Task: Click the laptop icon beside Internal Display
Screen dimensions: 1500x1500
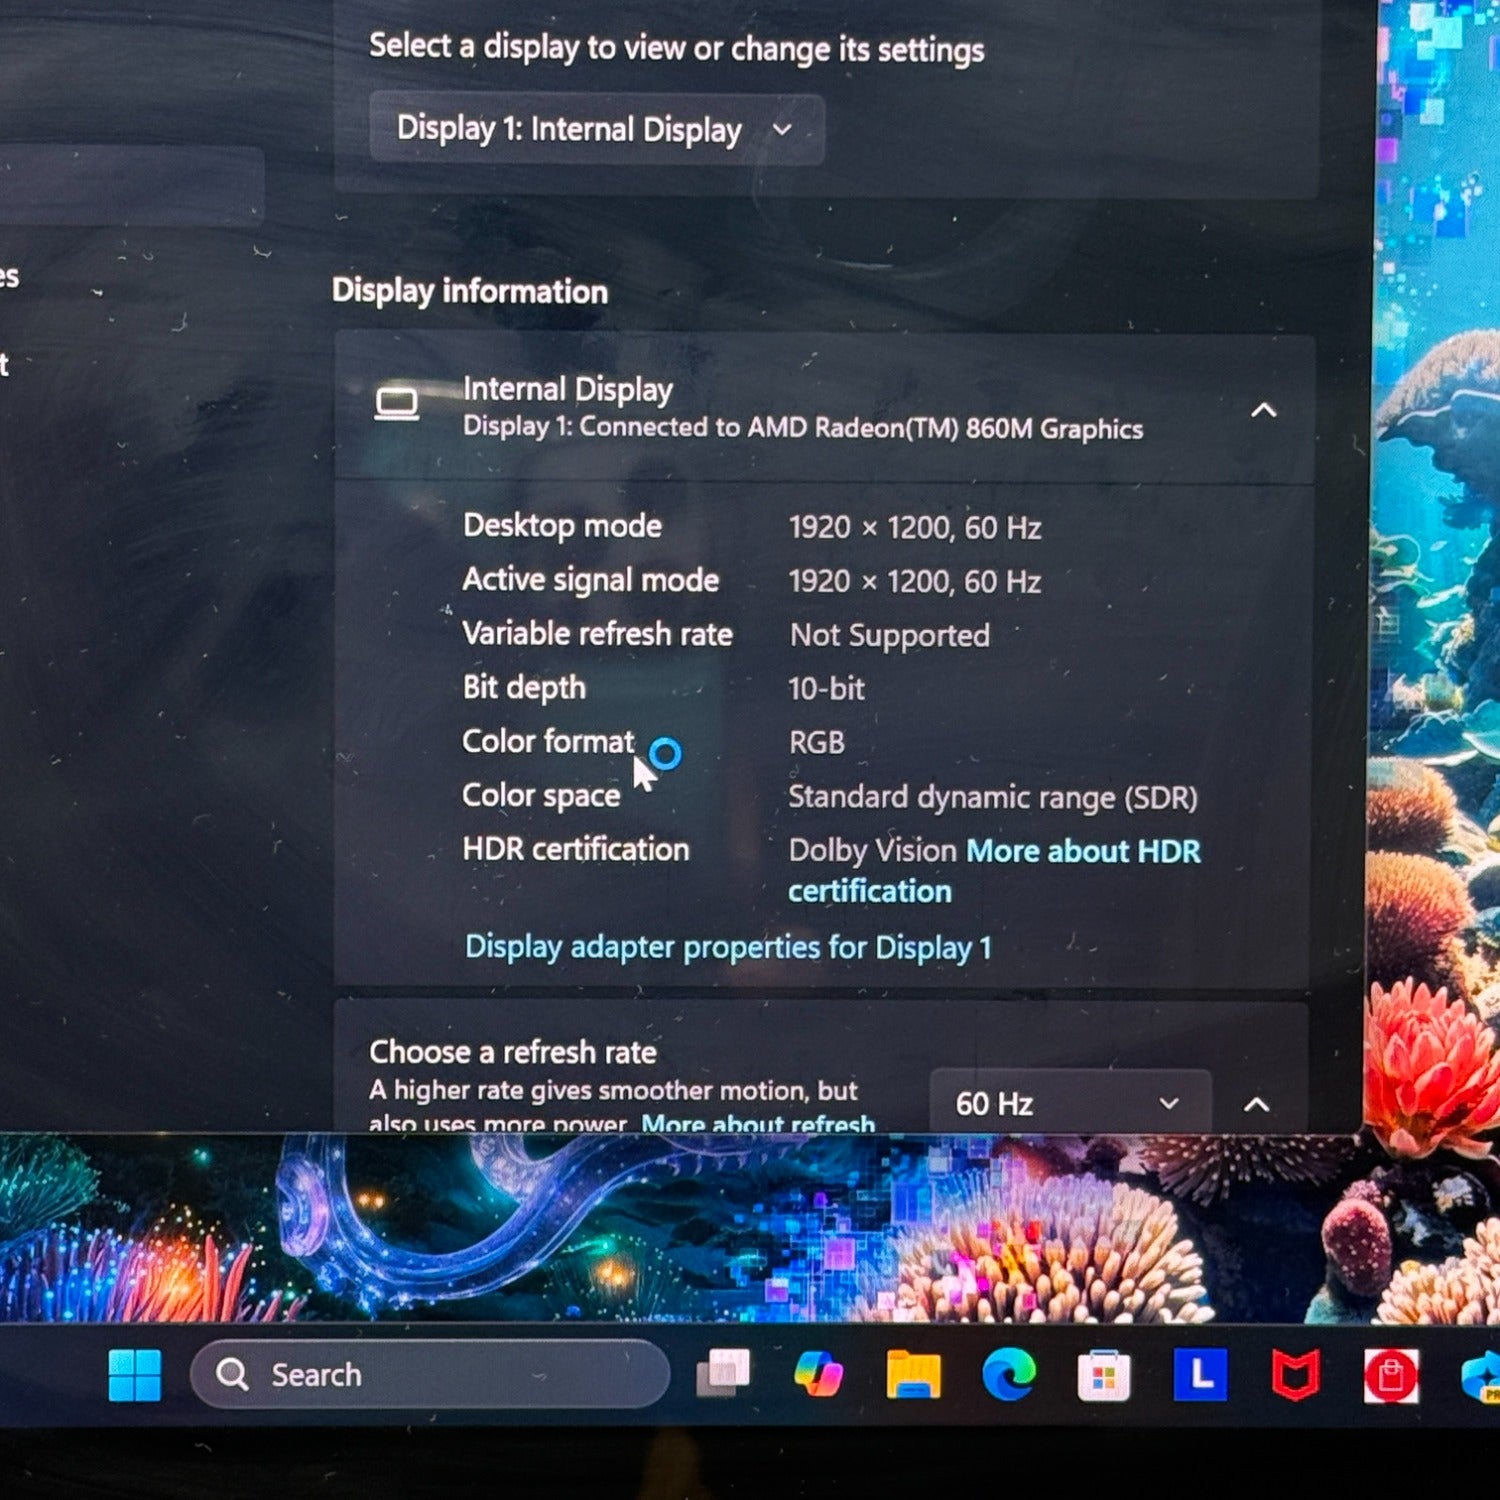Action: click(x=397, y=404)
